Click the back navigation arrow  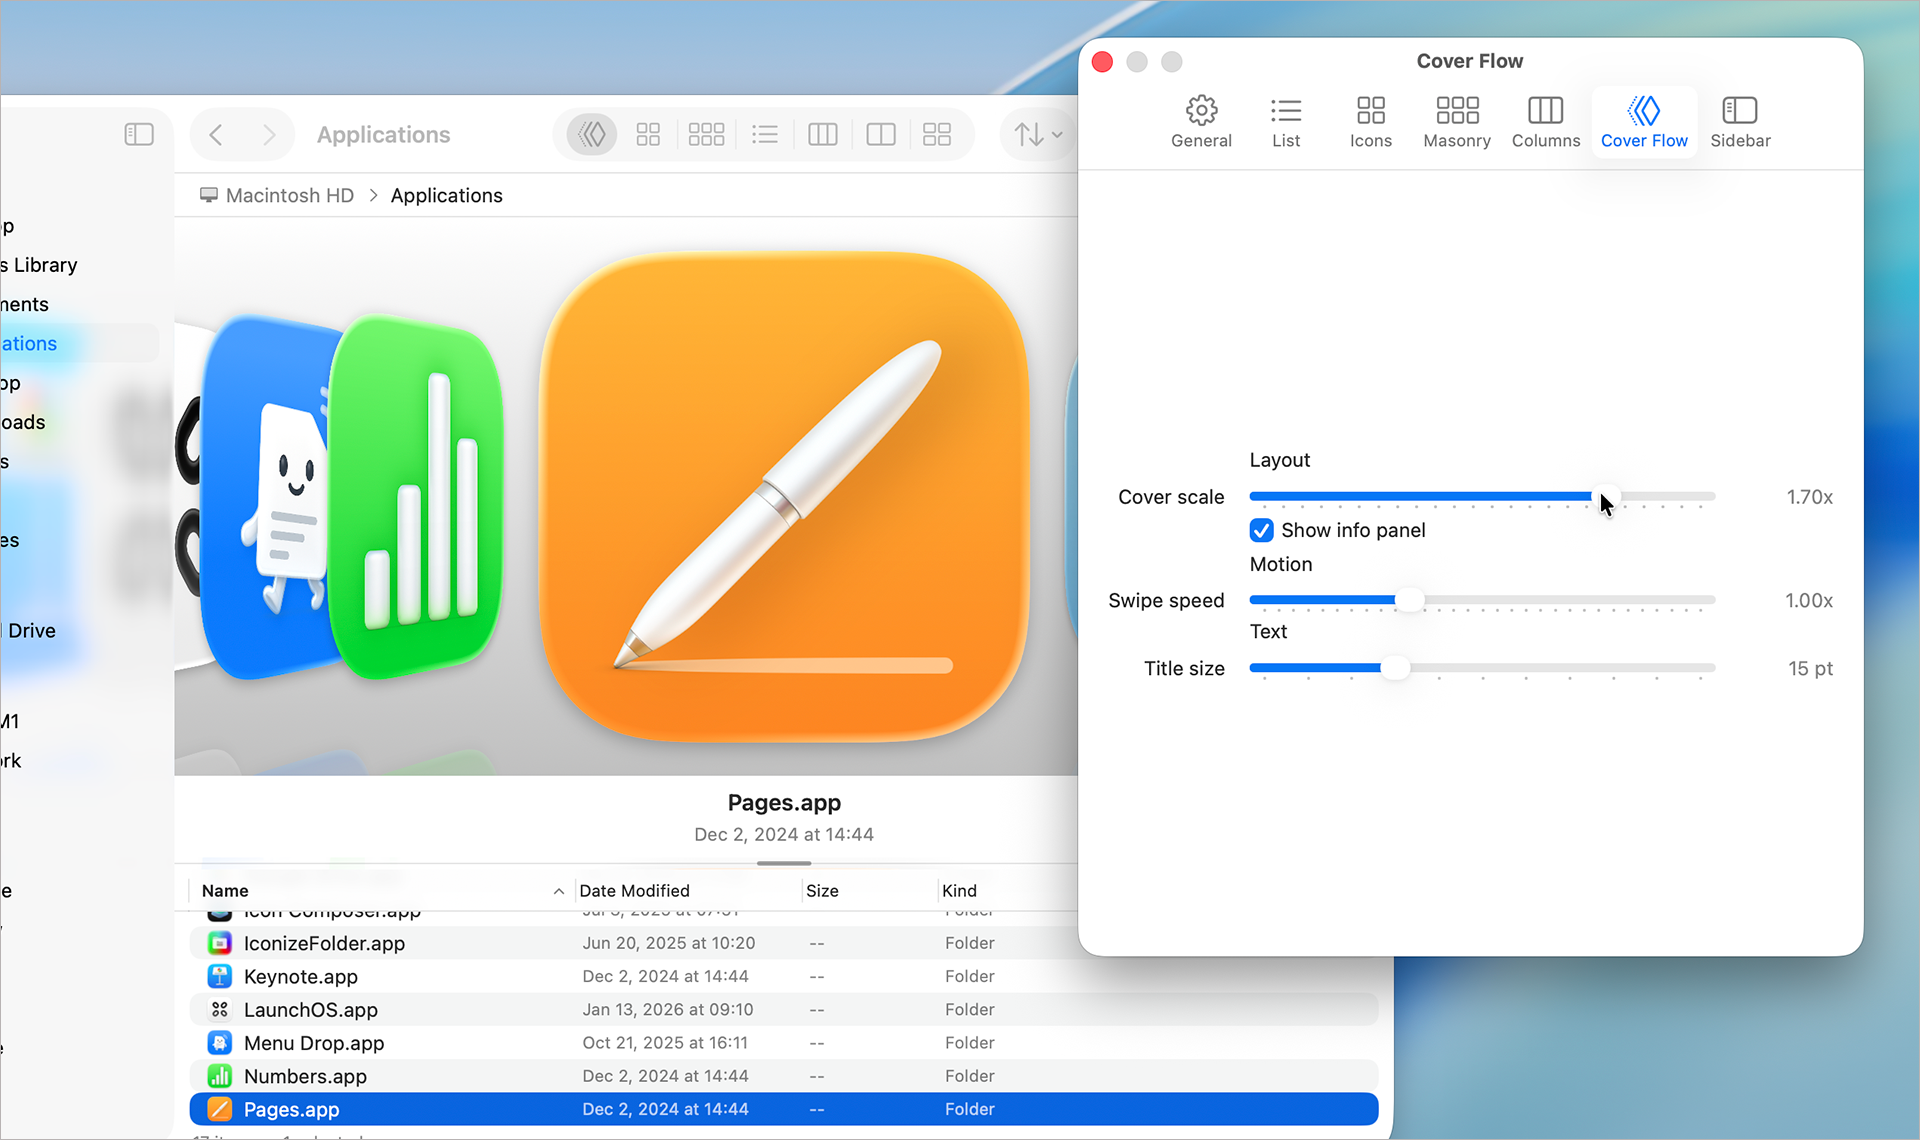click(216, 133)
